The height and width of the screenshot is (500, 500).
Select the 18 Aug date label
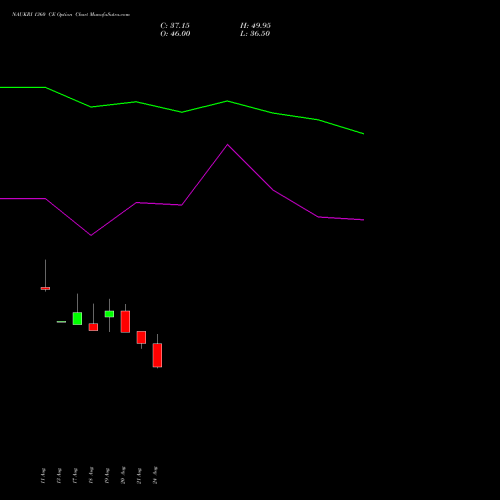coord(91,476)
